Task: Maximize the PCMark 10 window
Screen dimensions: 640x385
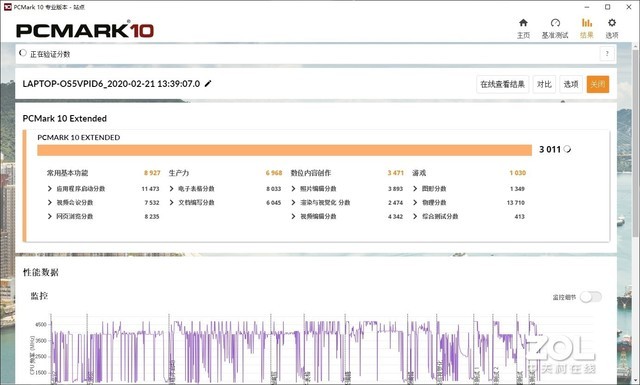Action: 607,7
